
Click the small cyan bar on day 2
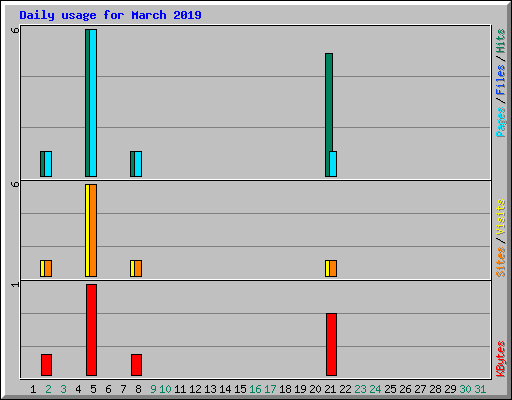click(48, 164)
